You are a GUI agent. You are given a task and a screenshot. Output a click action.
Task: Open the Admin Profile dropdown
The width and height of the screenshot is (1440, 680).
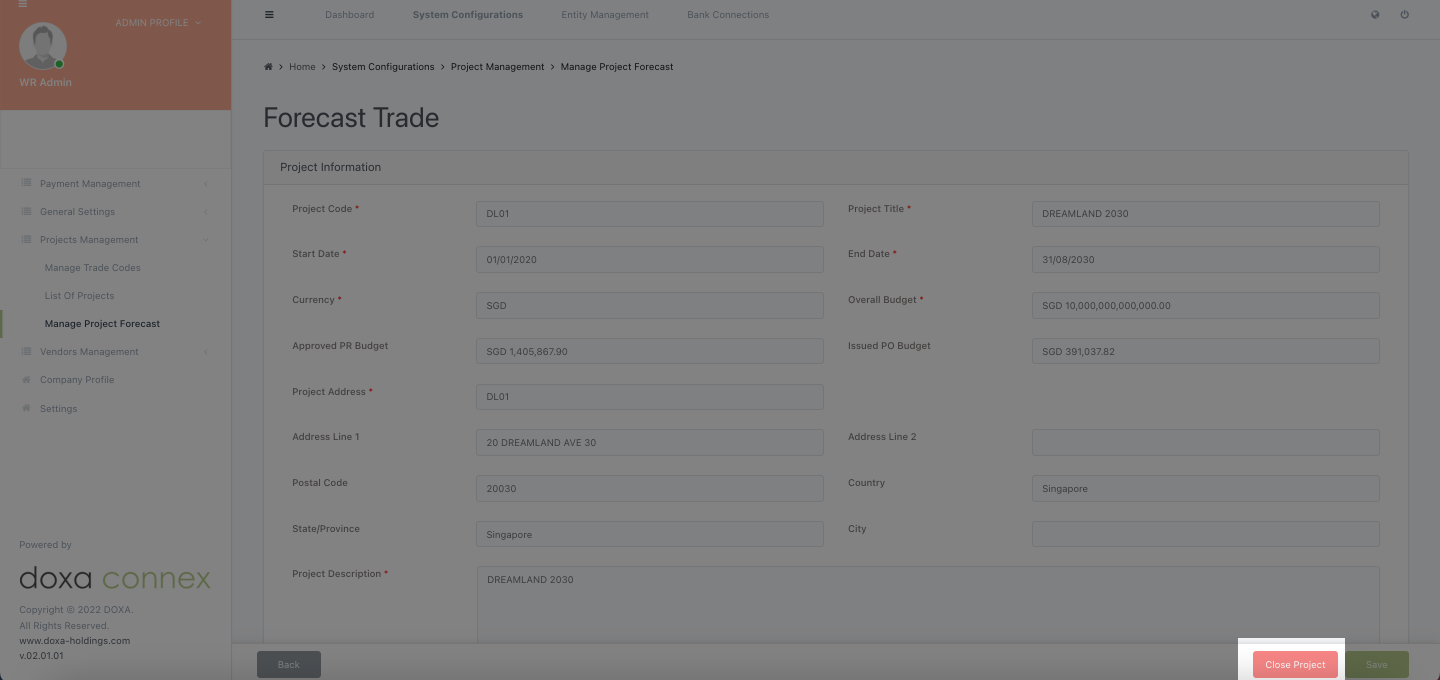[158, 23]
